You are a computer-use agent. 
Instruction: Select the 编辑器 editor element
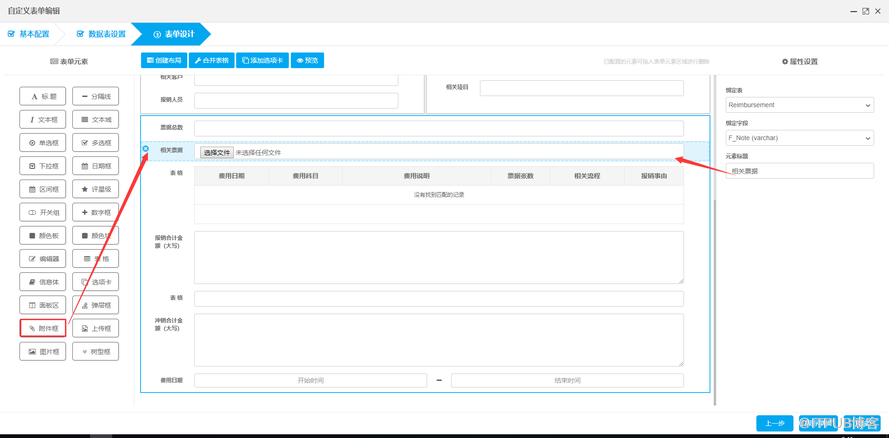[x=43, y=259]
